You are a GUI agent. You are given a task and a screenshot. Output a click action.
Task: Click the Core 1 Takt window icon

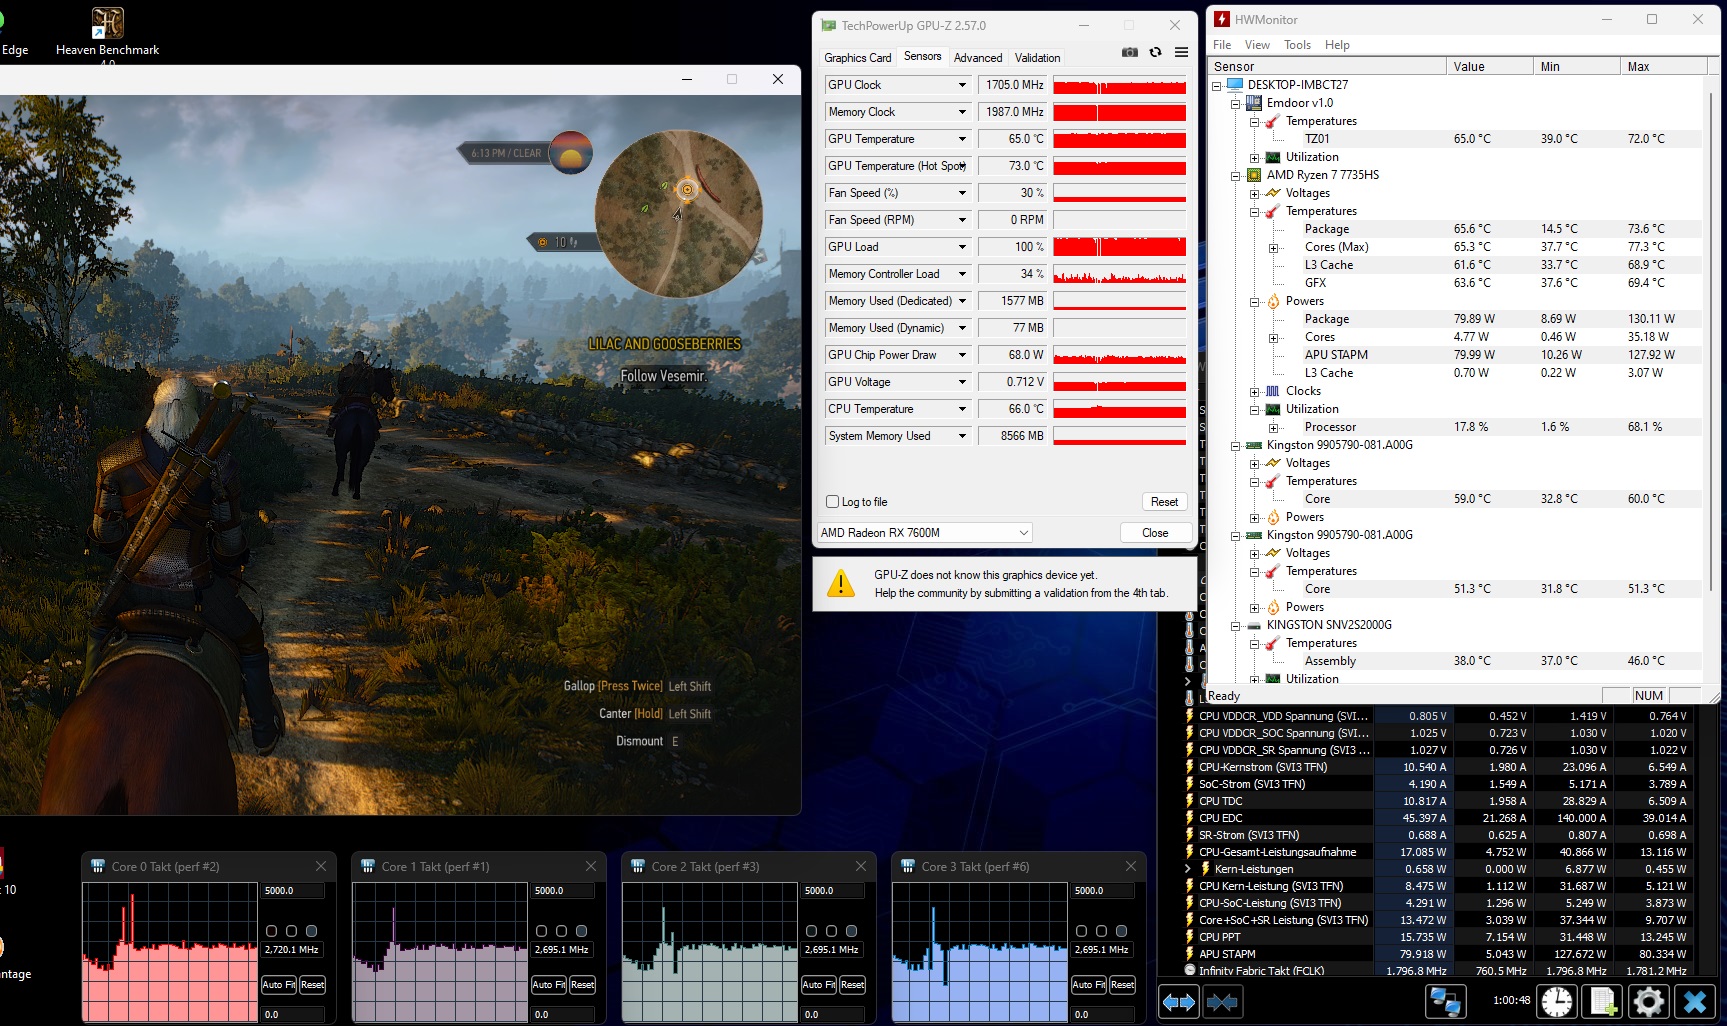(x=368, y=866)
